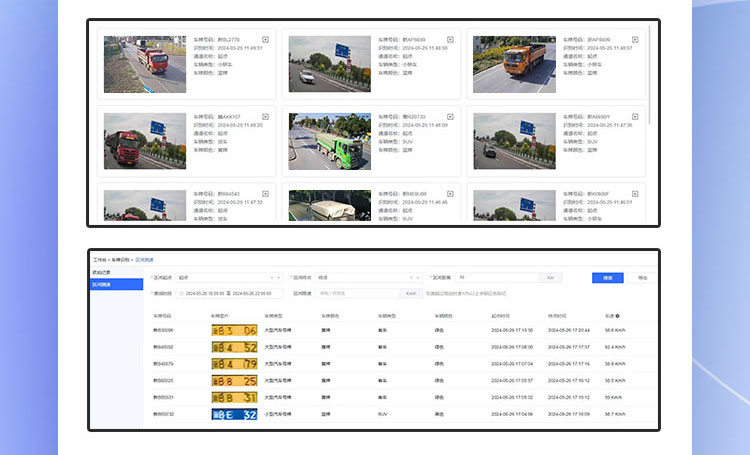Open the yellow plate image ending in 06

pos(234,329)
